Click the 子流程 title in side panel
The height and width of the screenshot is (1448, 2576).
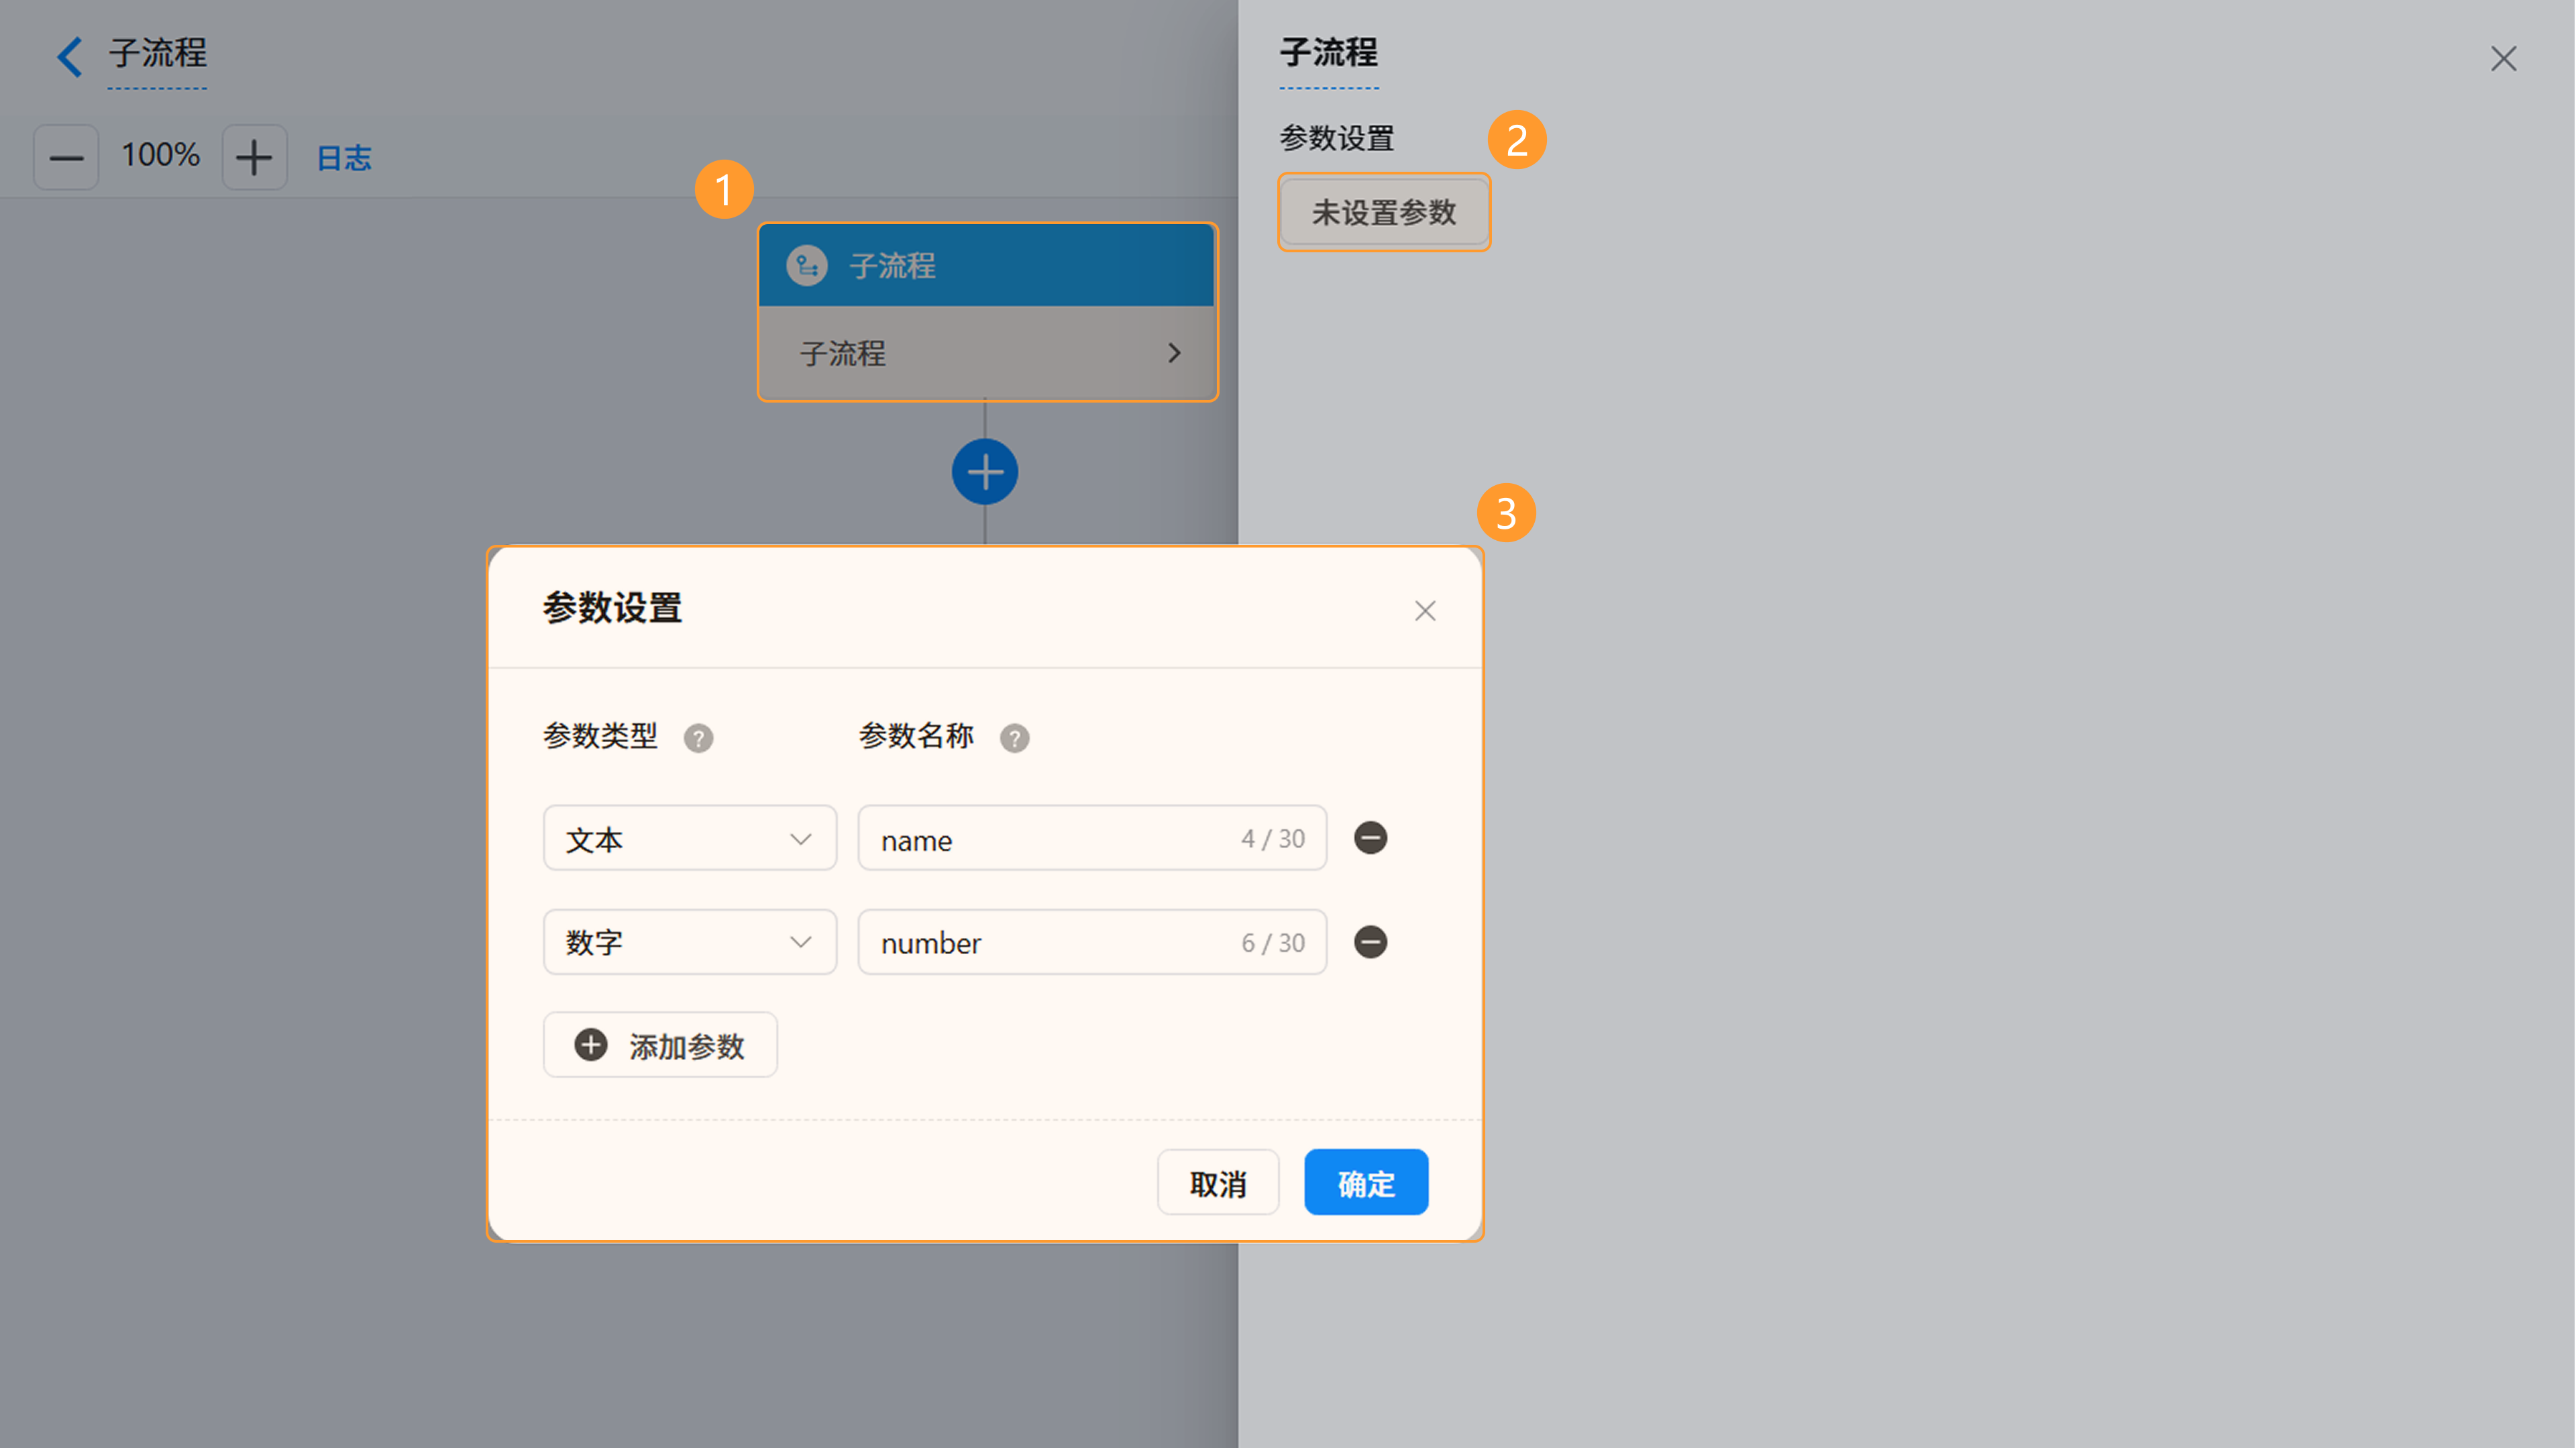click(x=1329, y=52)
